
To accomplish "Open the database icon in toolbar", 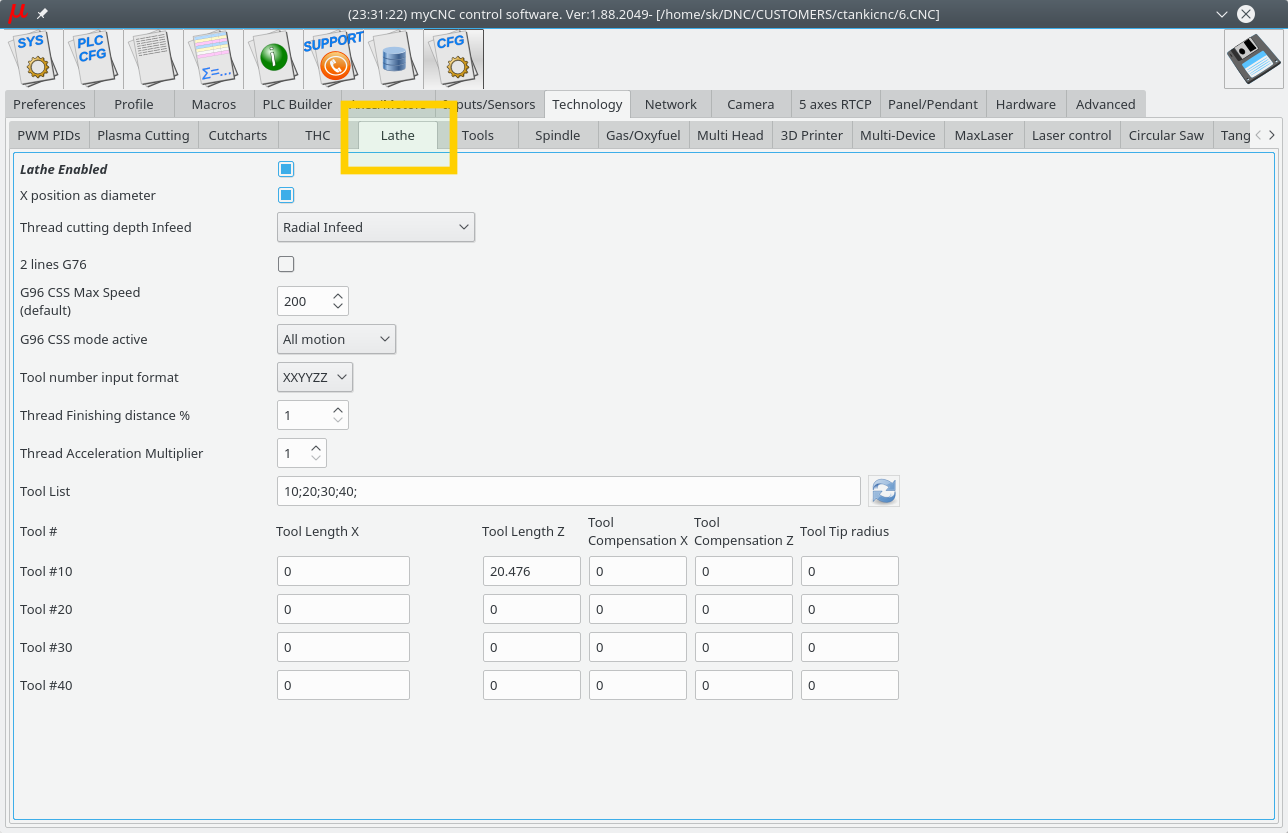I will pyautogui.click(x=393, y=58).
